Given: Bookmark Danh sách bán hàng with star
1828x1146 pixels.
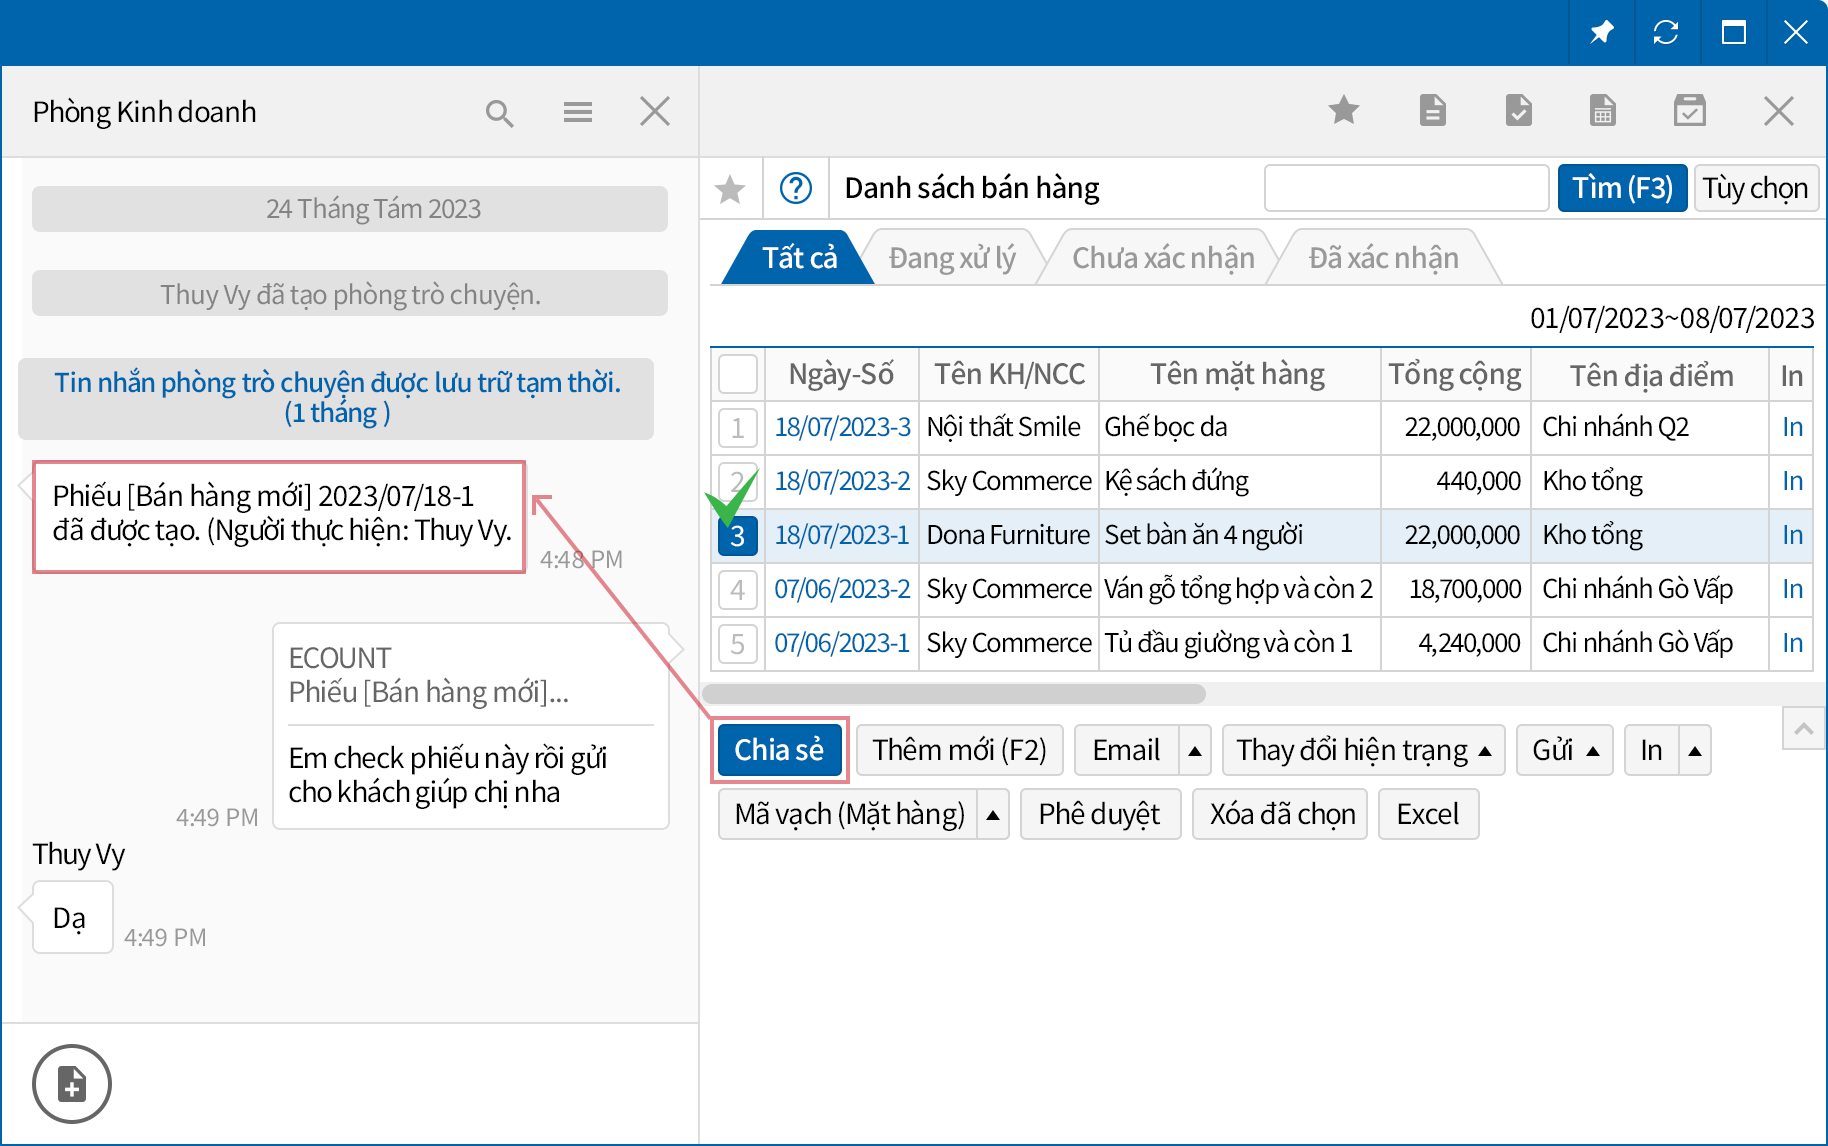Looking at the screenshot, I should coord(731,188).
